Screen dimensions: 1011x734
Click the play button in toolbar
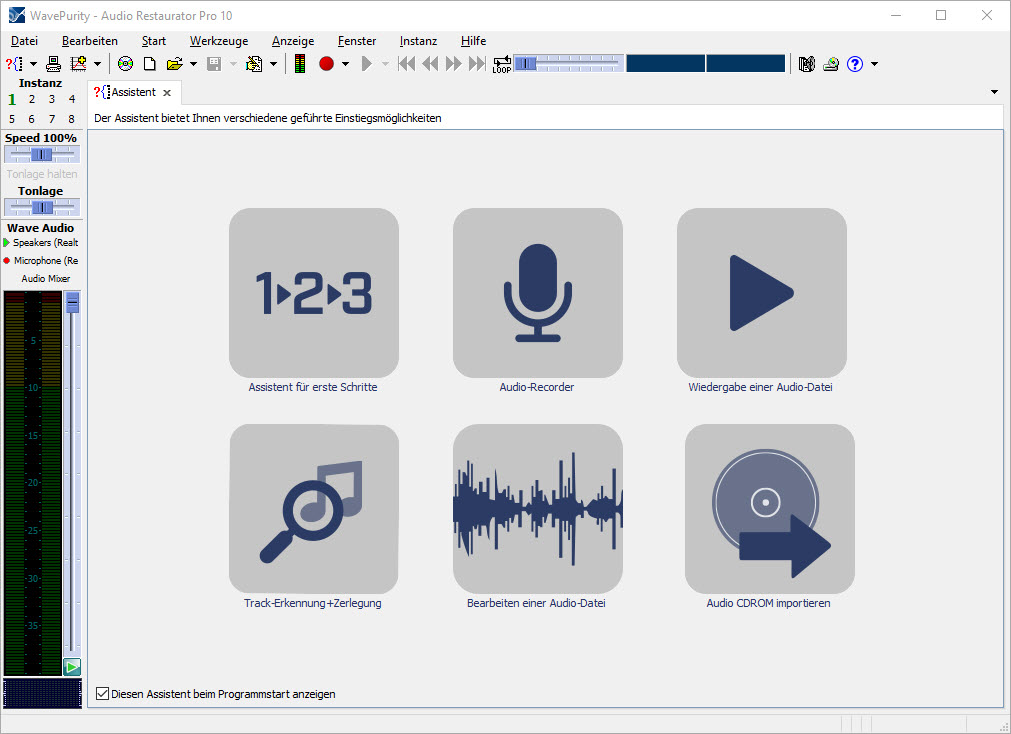pyautogui.click(x=367, y=64)
